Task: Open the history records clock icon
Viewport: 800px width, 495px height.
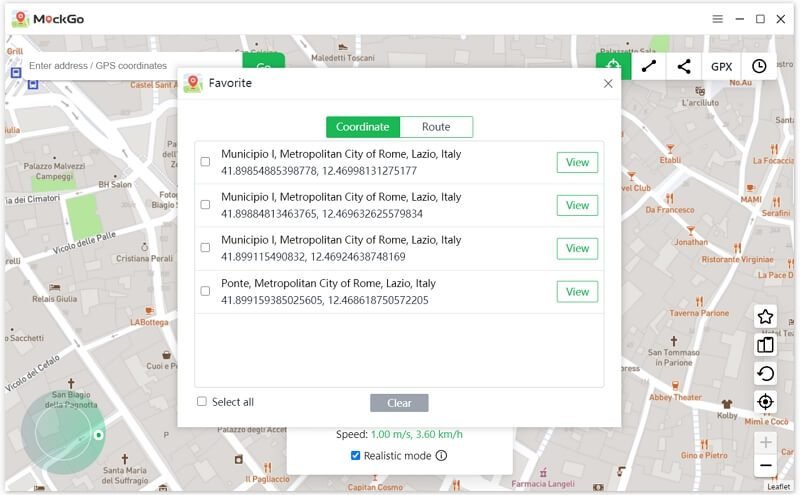Action: [x=759, y=67]
